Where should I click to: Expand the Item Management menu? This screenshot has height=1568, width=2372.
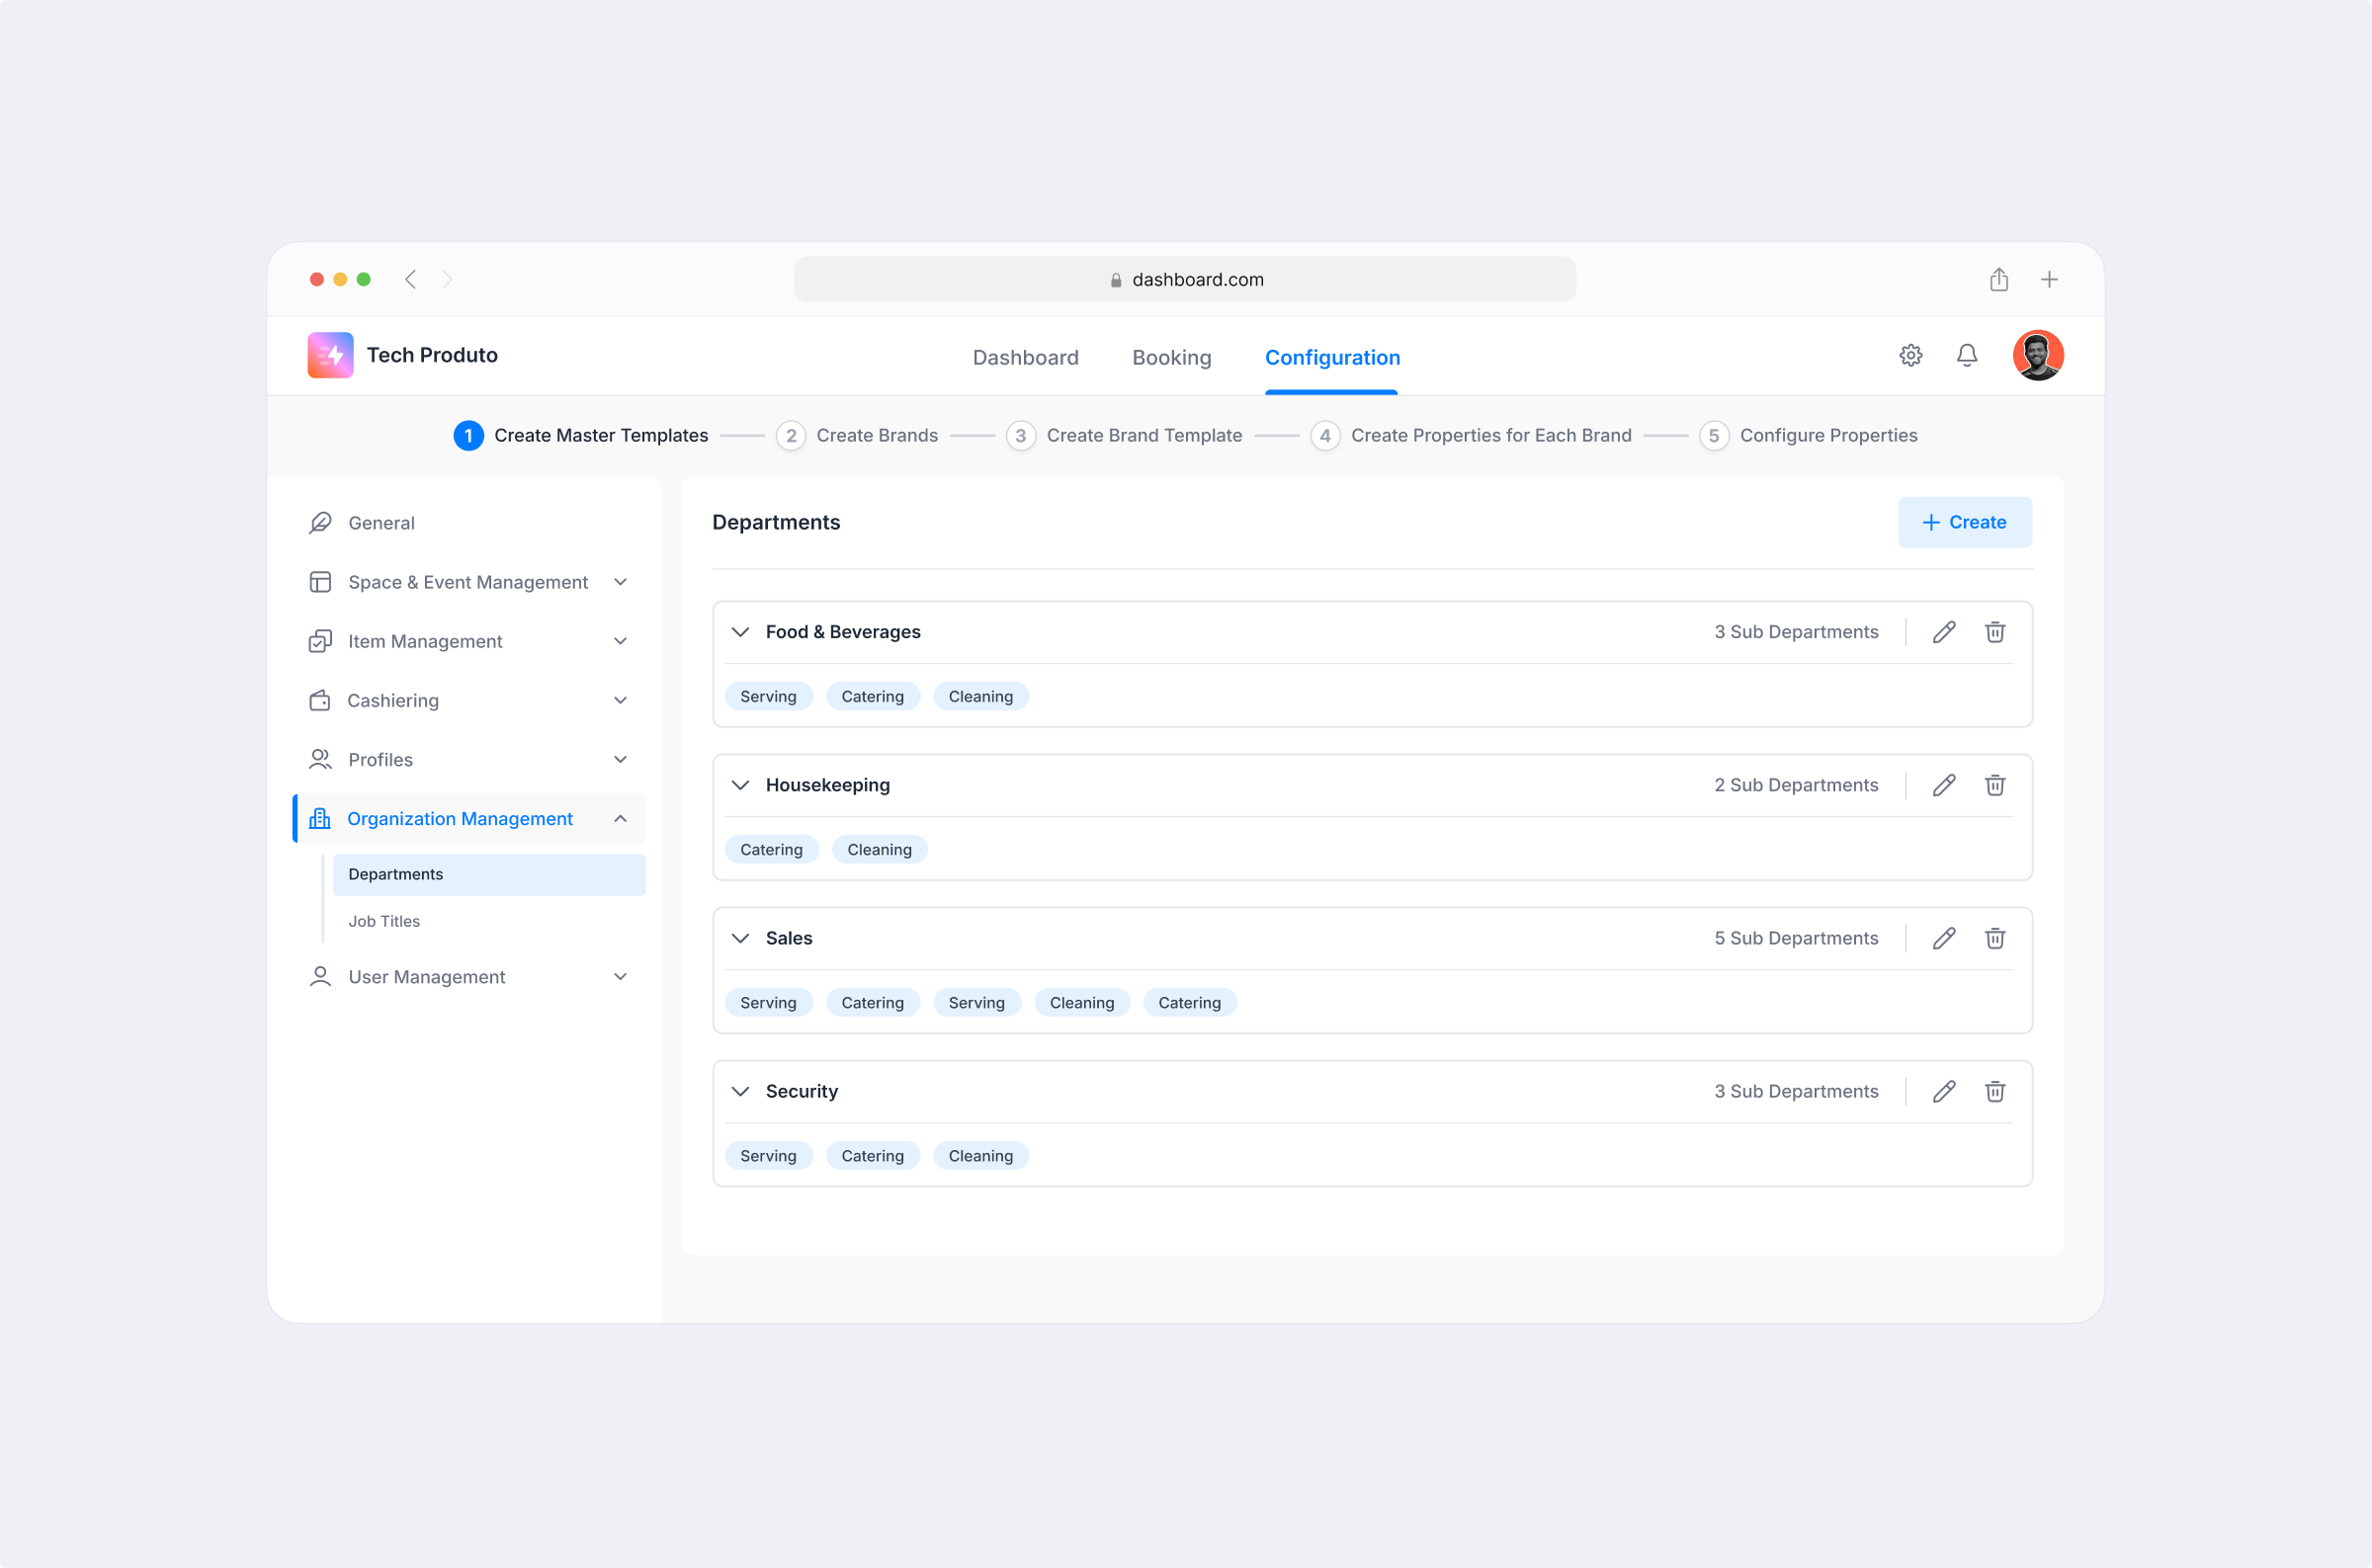(x=621, y=641)
